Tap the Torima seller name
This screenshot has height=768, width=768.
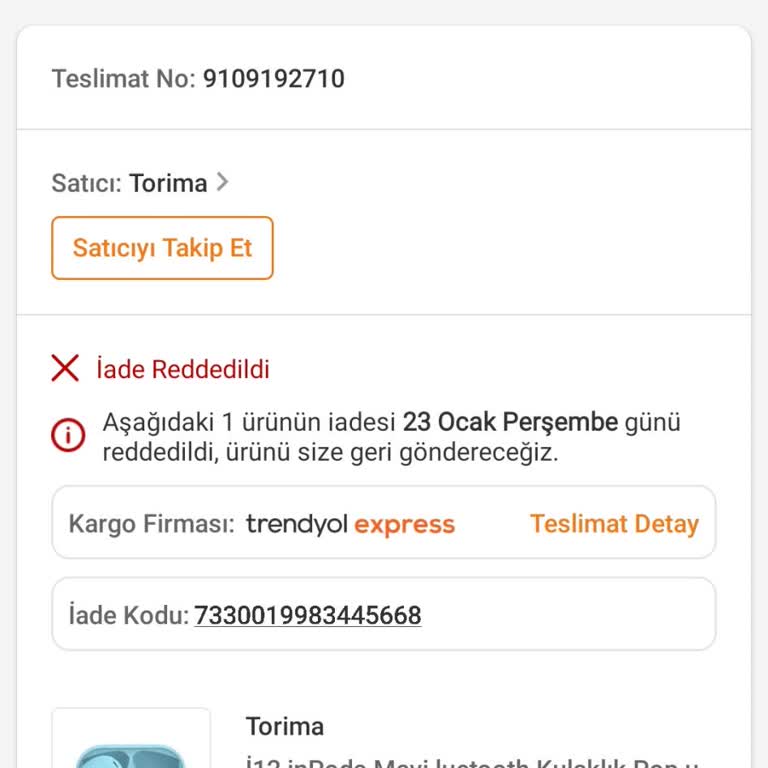coord(168,183)
